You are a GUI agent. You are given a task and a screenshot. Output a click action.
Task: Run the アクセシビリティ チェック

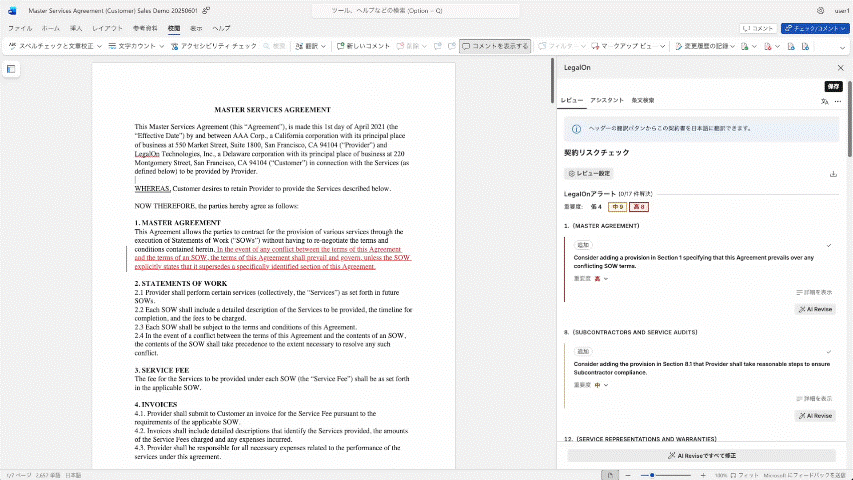[x=214, y=46]
